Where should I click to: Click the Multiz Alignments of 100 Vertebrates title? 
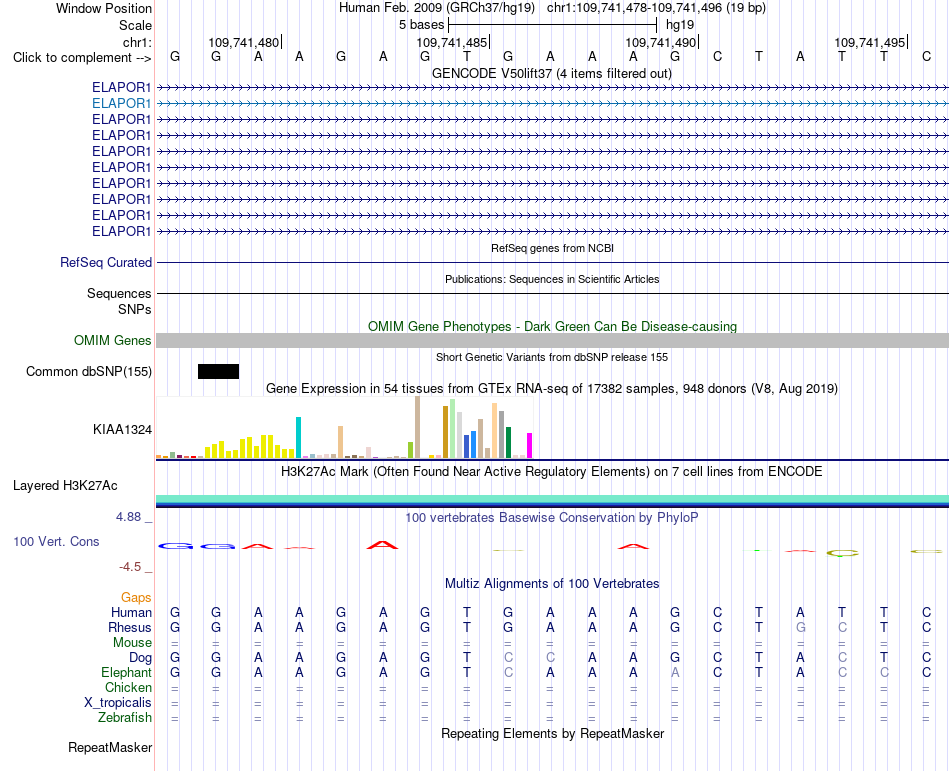[552, 583]
